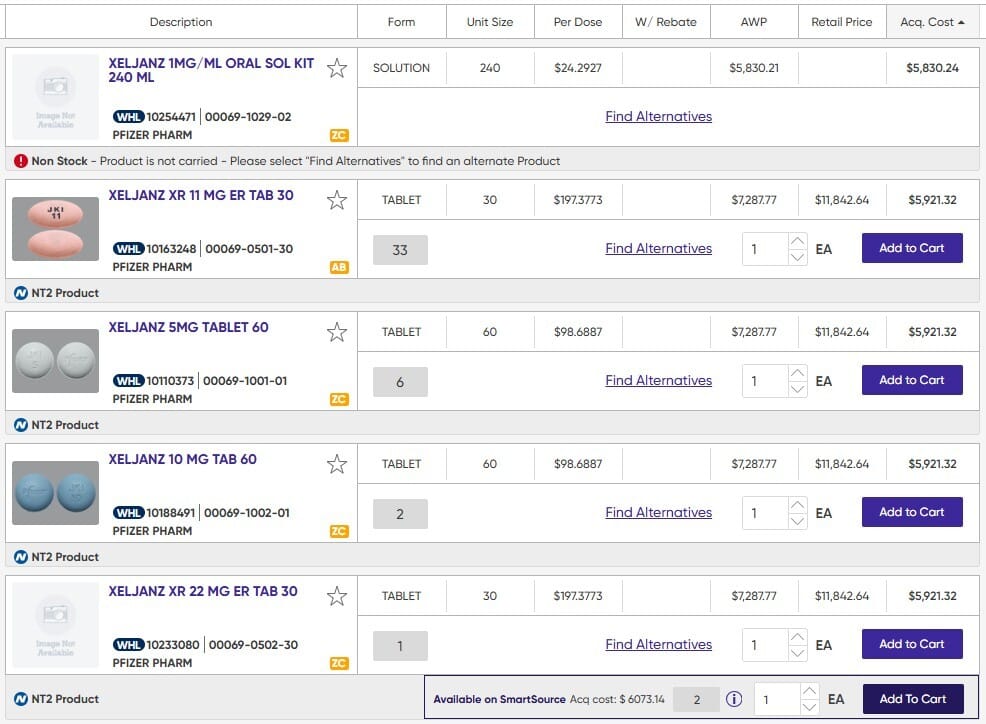
Task: Decrease SmartSource quantity
Action: 809,708
